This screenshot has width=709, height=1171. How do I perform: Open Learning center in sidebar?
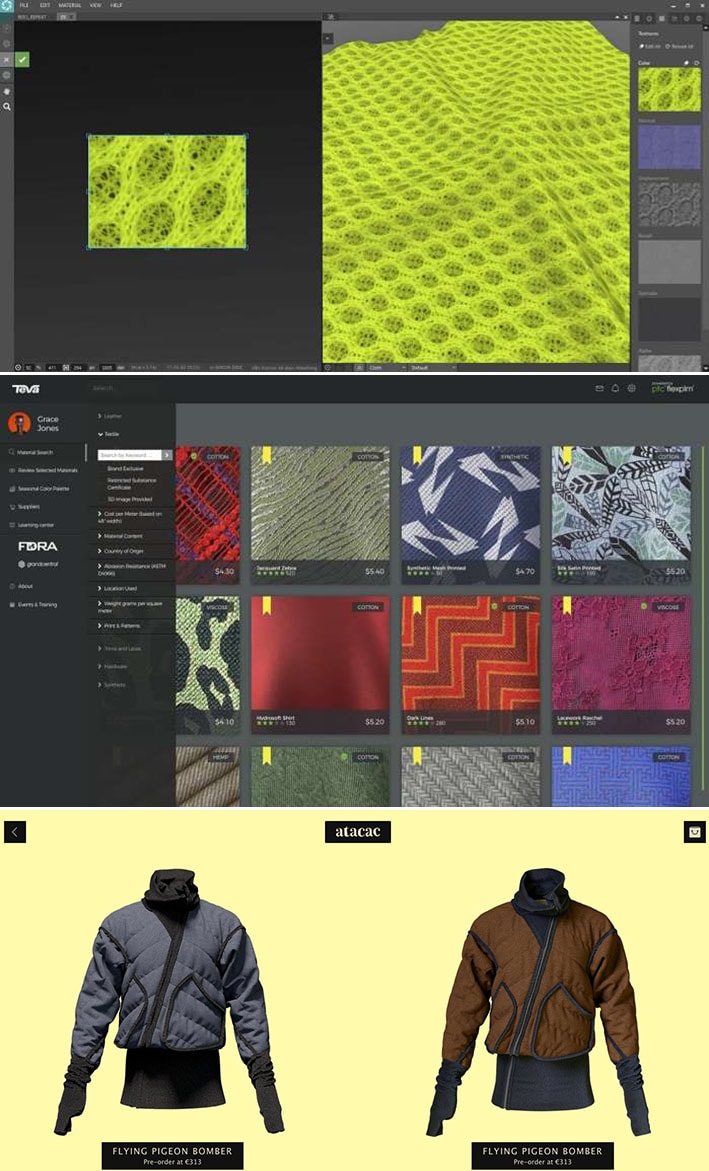[x=31, y=525]
